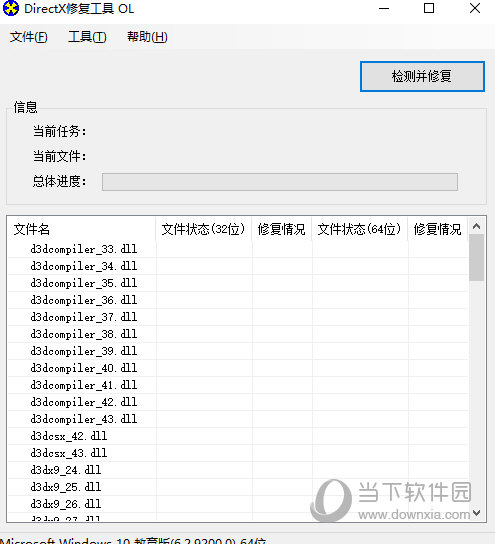This screenshot has width=495, height=544.
Task: Click the scrollbar up arrow of file list
Action: click(477, 226)
